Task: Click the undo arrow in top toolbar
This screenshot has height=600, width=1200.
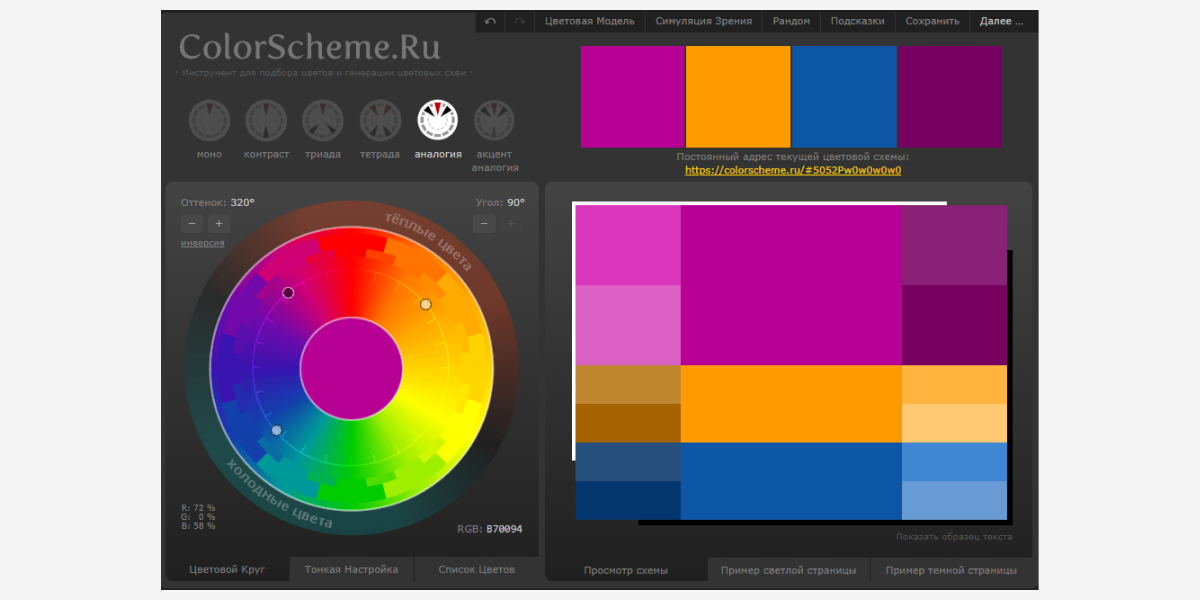Action: tap(490, 21)
